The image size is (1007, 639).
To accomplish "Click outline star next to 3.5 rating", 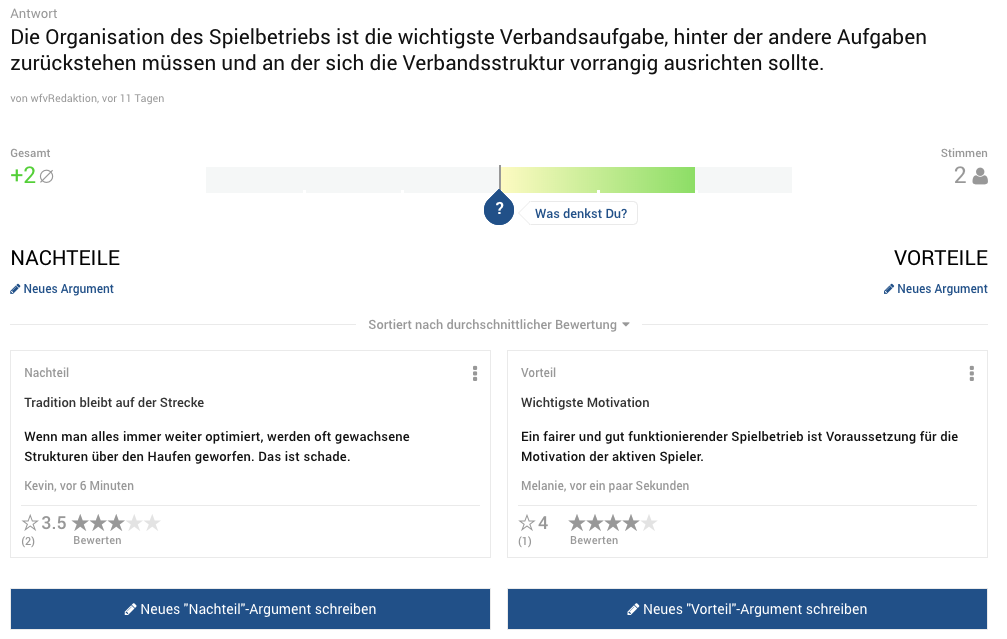I will tap(30, 523).
